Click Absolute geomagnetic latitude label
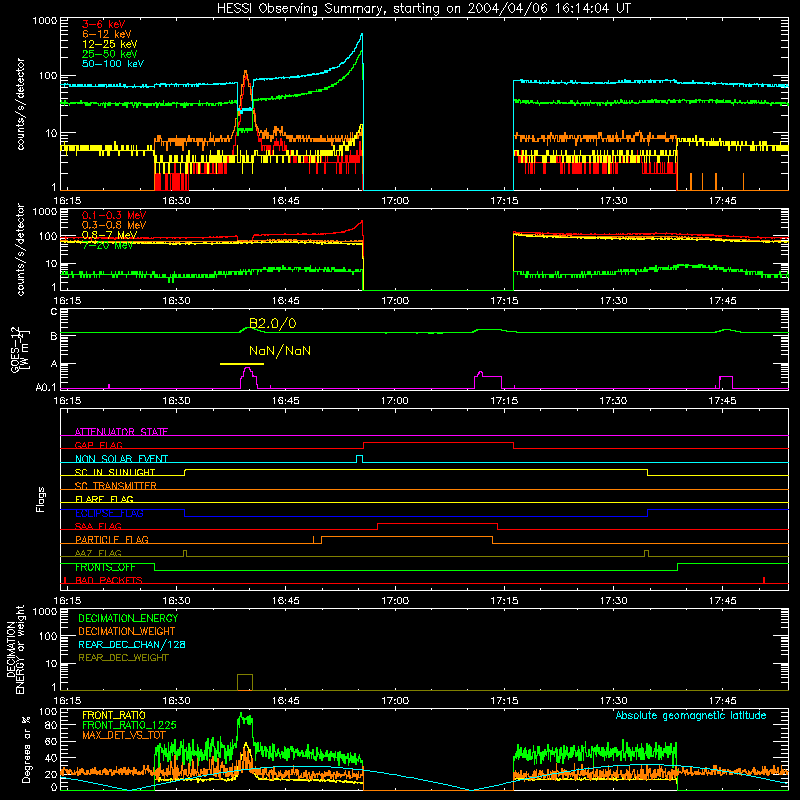Viewport: 800px width, 800px height. (x=691, y=715)
